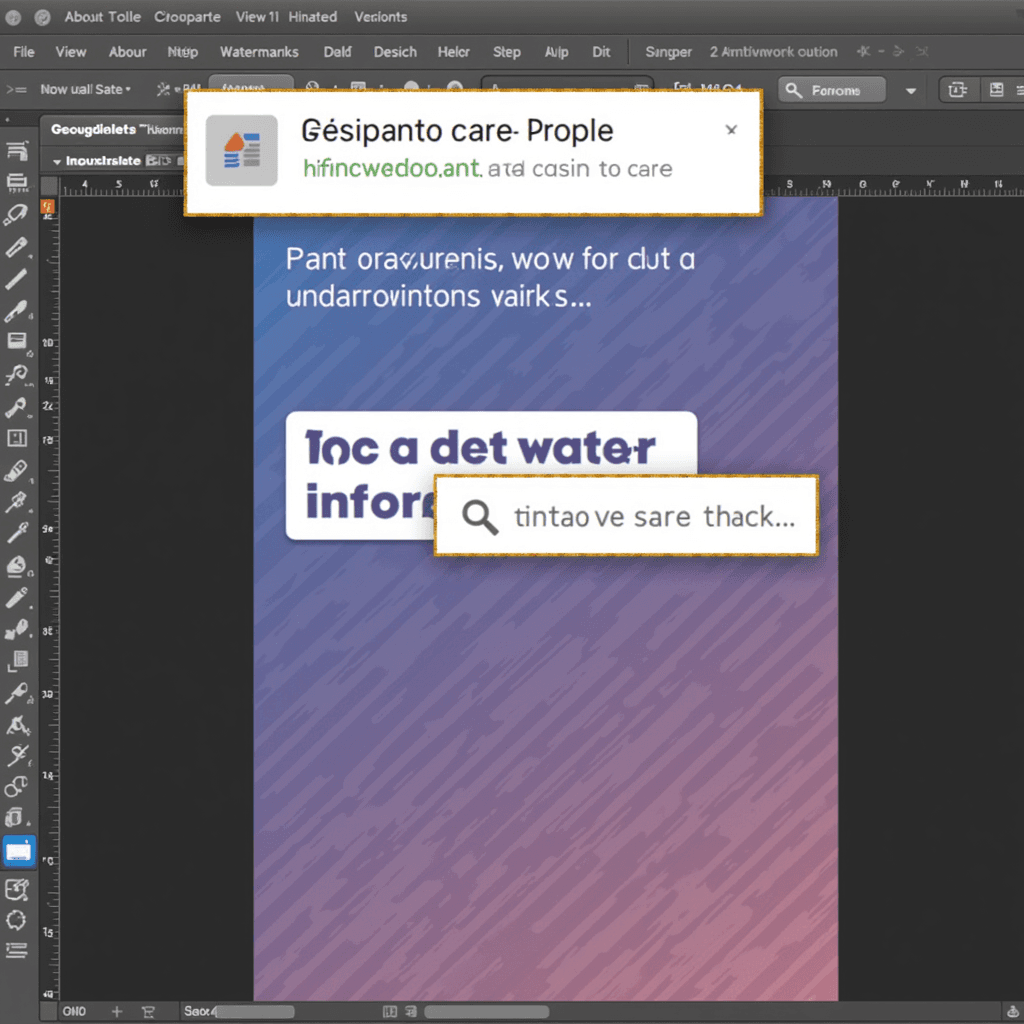Click the plus icon in bottom status bar

pos(117,1011)
